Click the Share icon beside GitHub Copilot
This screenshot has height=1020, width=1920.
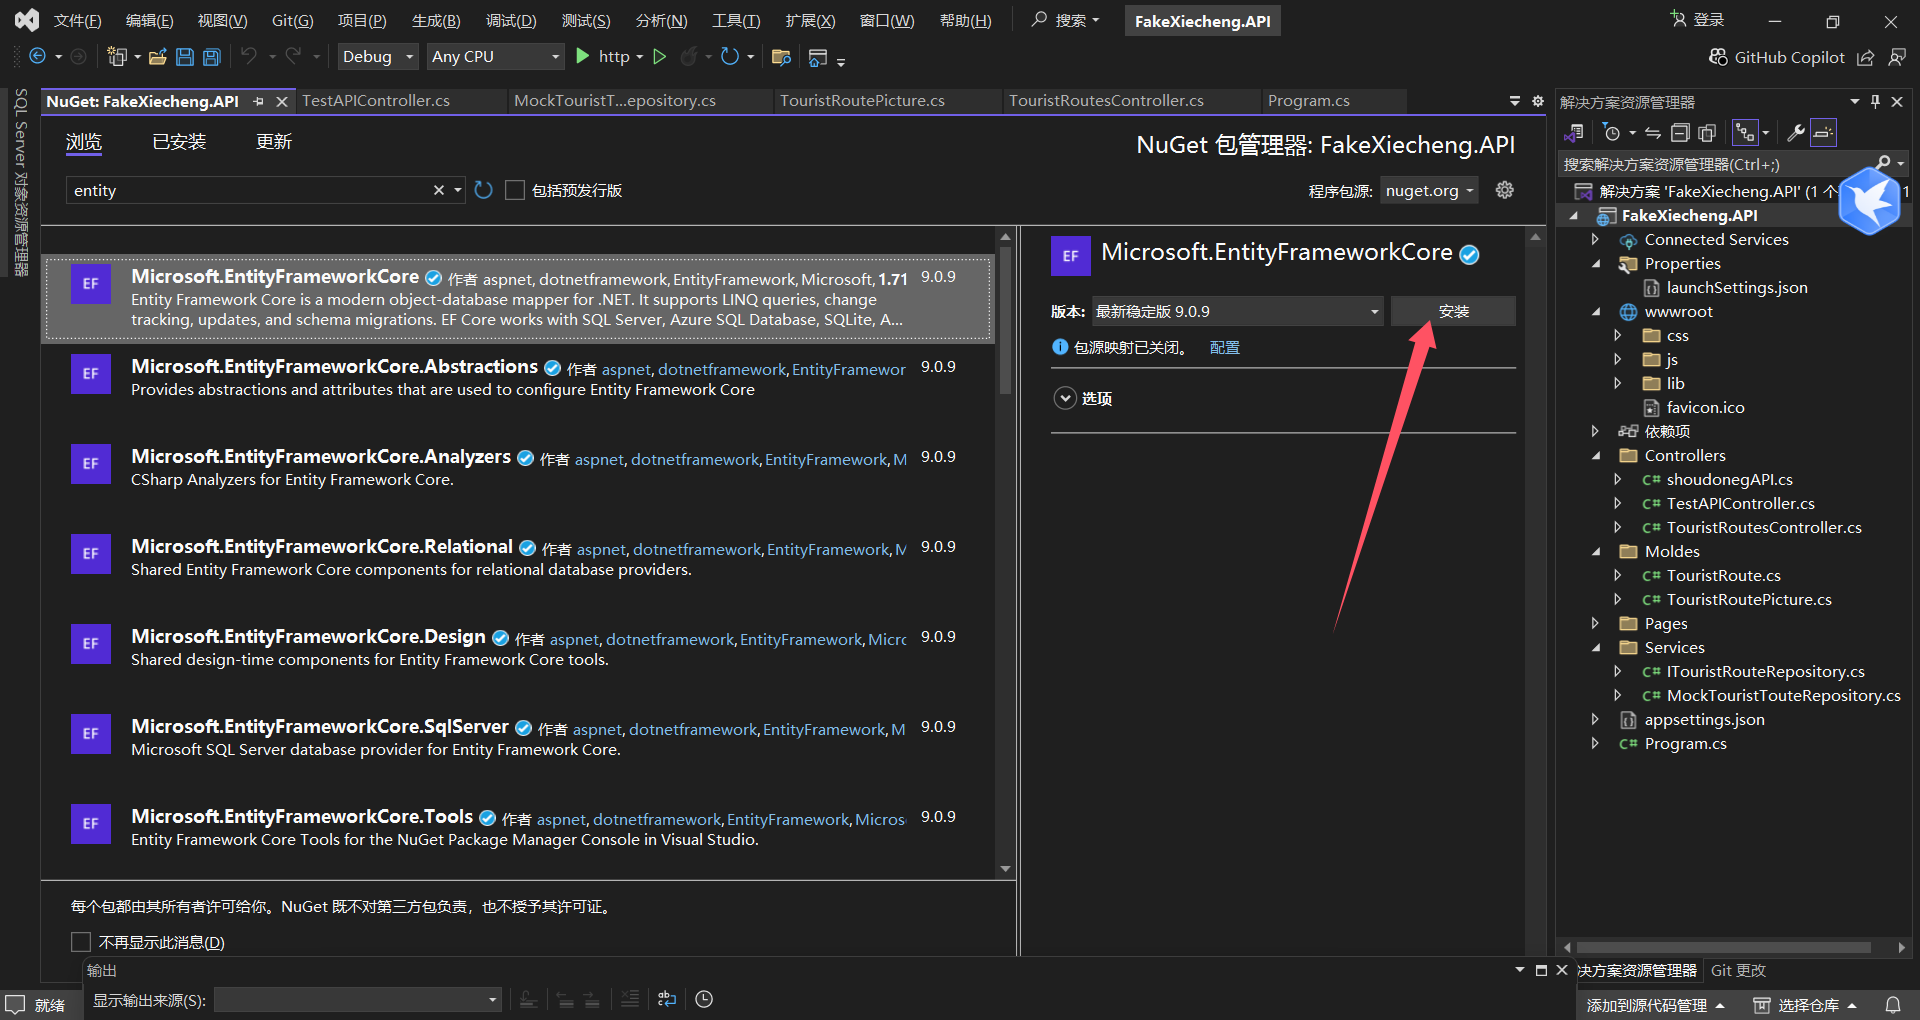(1866, 58)
